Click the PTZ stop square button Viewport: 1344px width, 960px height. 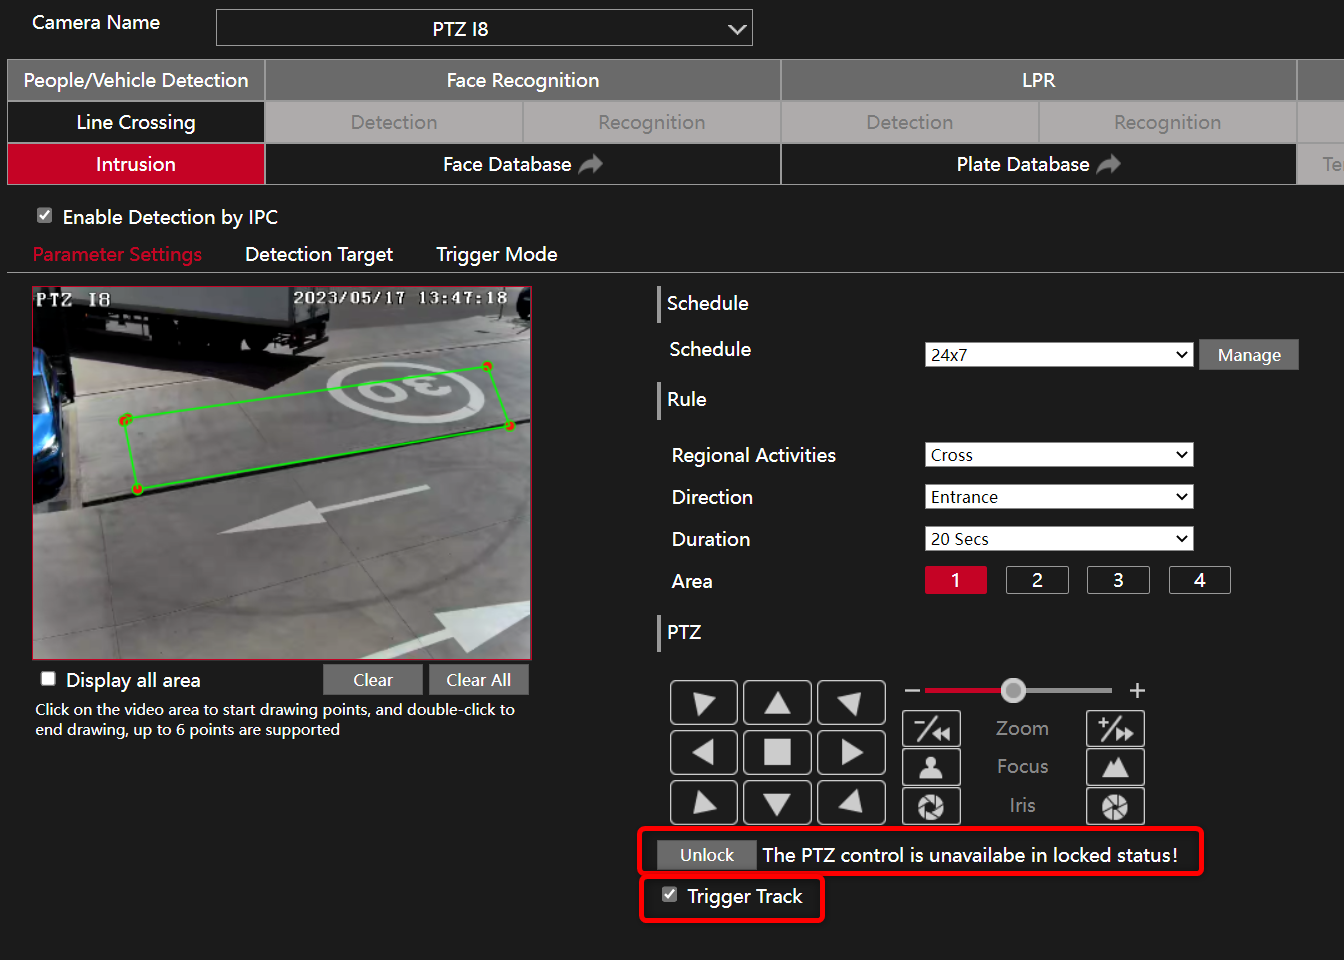click(x=777, y=752)
